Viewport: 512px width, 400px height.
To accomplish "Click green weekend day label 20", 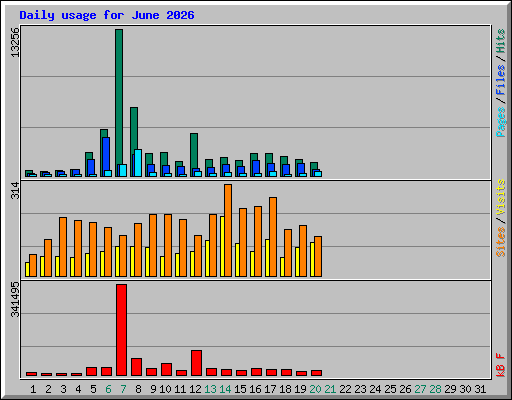I will pos(315,389).
